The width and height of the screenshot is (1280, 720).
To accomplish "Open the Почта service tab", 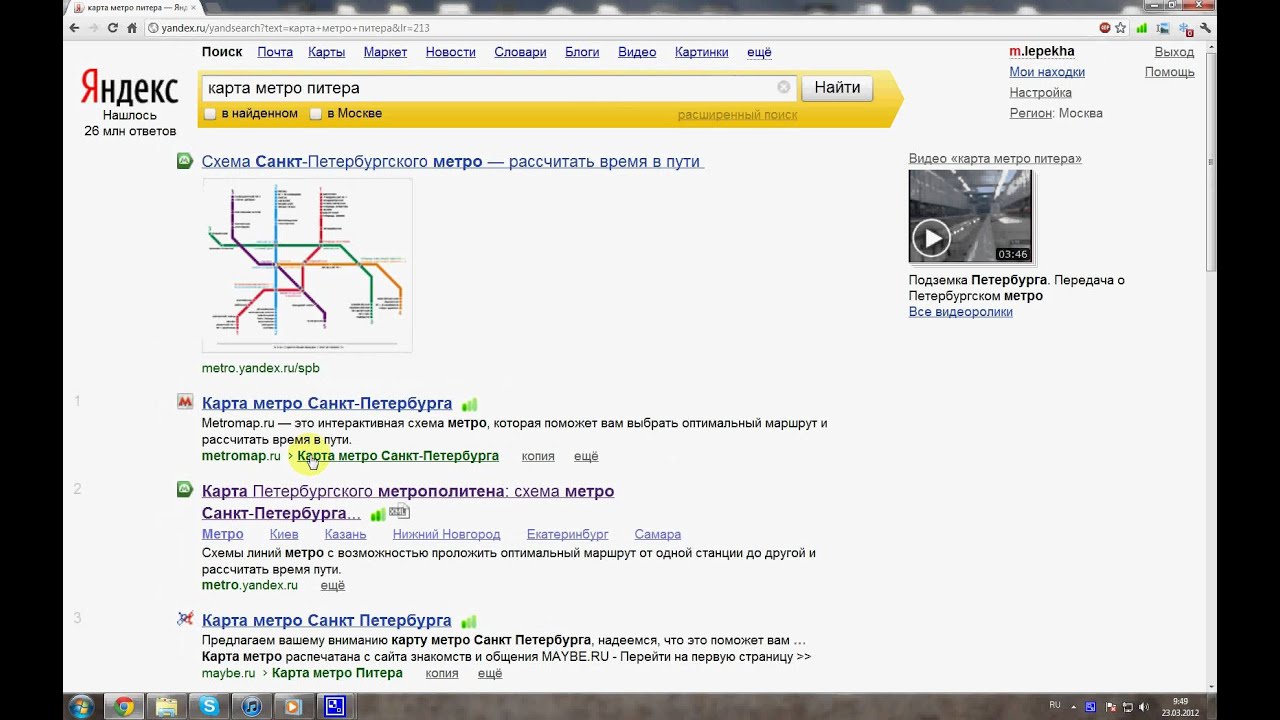I will (275, 52).
